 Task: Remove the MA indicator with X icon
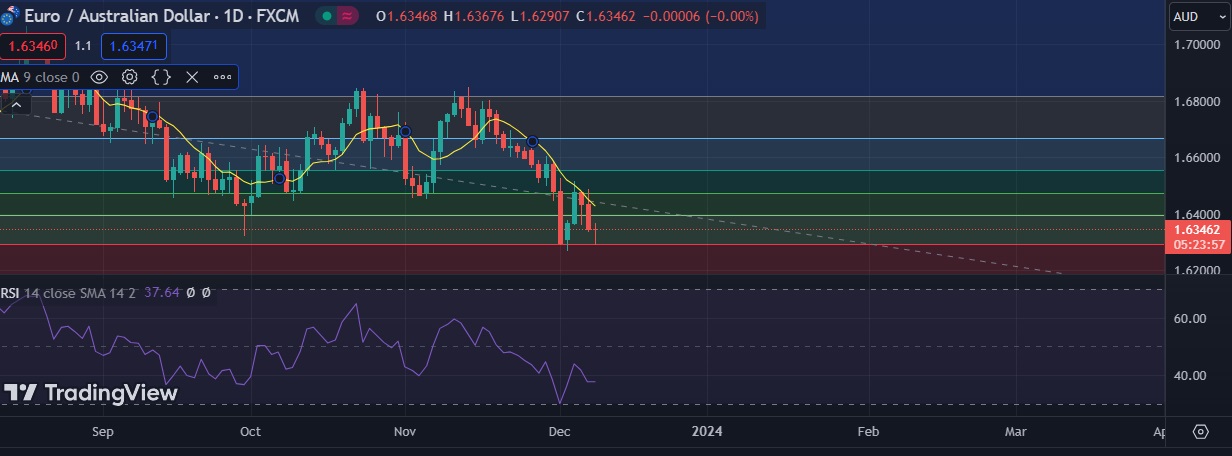click(192, 77)
